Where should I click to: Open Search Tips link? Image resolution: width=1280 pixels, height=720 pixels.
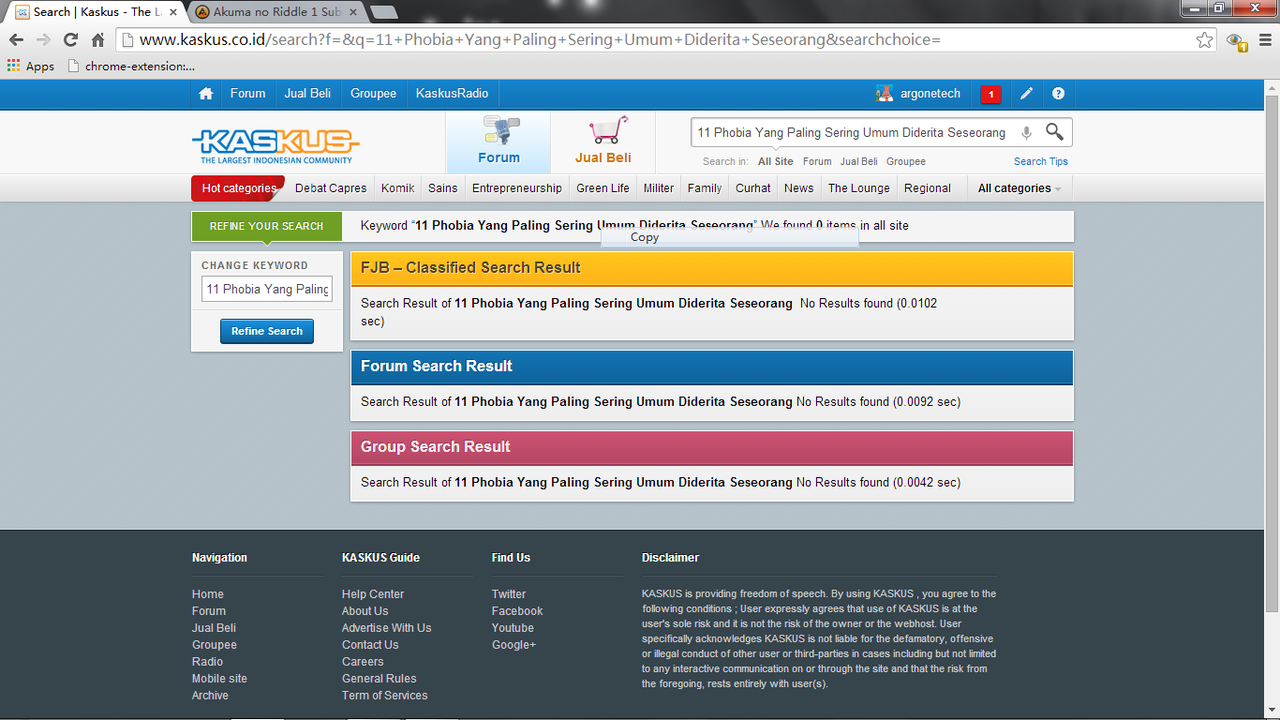coord(1041,161)
